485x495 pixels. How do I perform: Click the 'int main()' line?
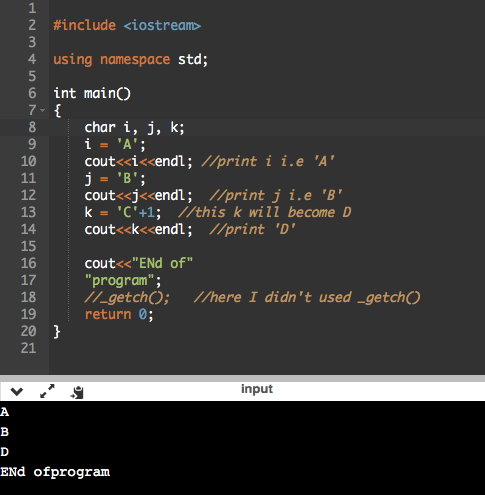point(92,93)
